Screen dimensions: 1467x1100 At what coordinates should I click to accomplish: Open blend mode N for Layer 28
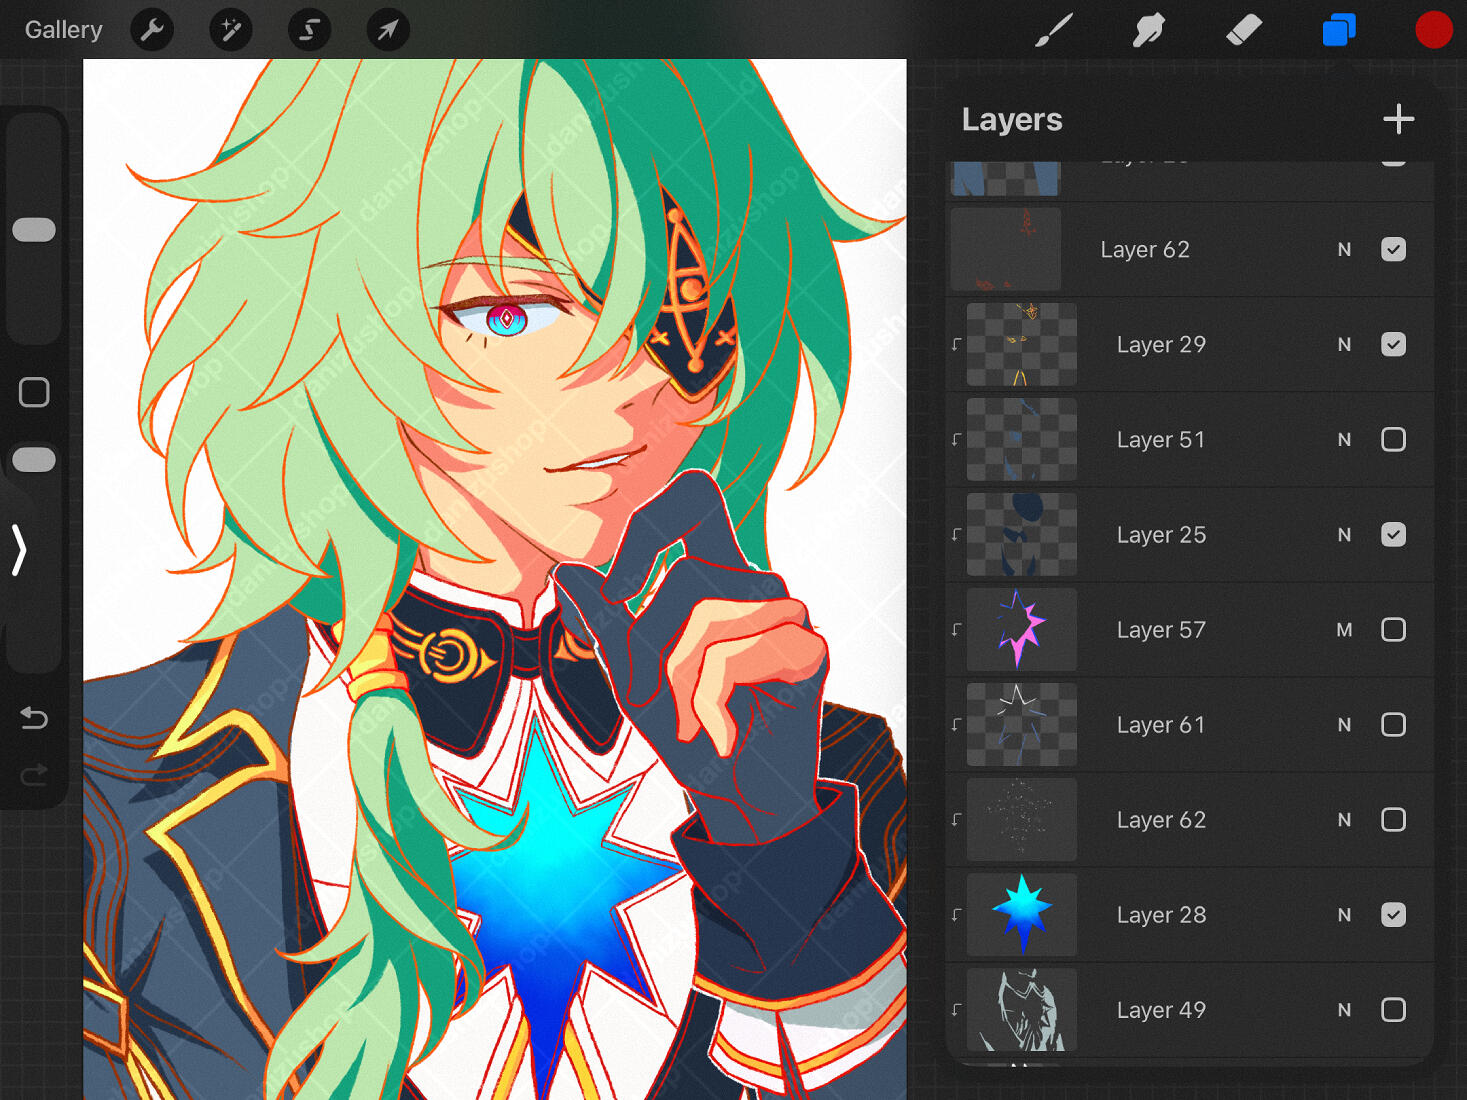tap(1344, 915)
